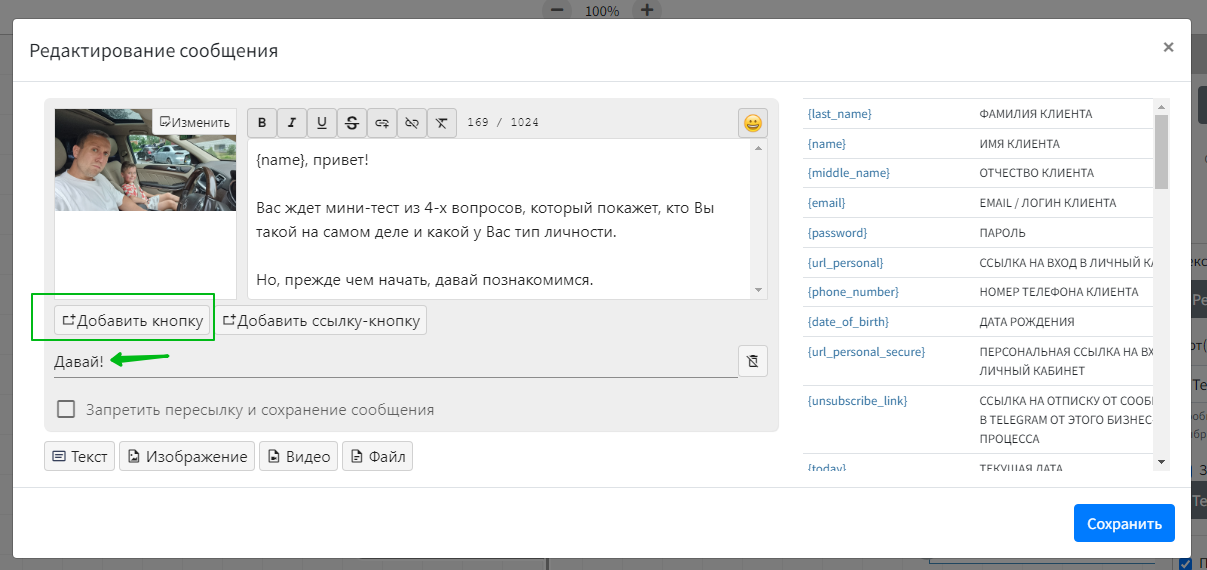Add an 'Изображение' block

click(x=187, y=456)
